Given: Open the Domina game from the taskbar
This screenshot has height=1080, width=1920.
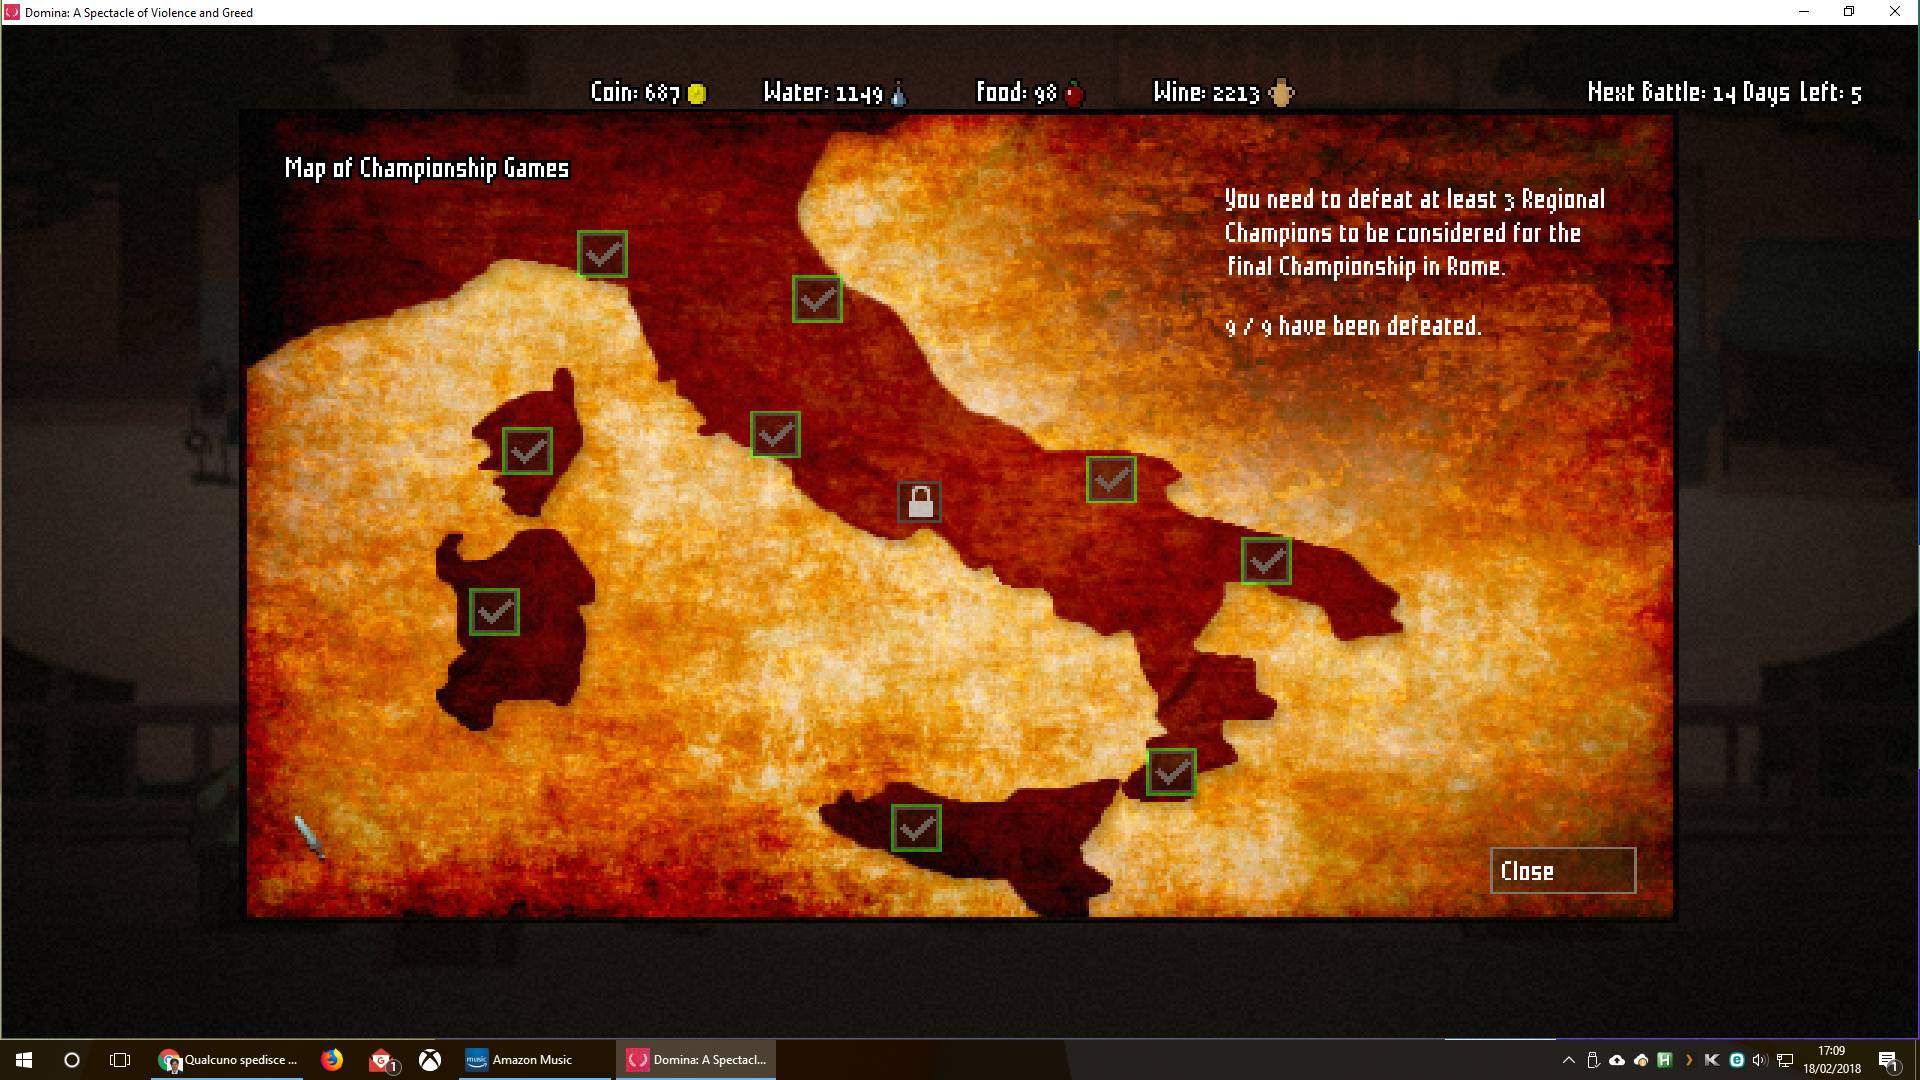Looking at the screenshot, I should [x=696, y=1060].
